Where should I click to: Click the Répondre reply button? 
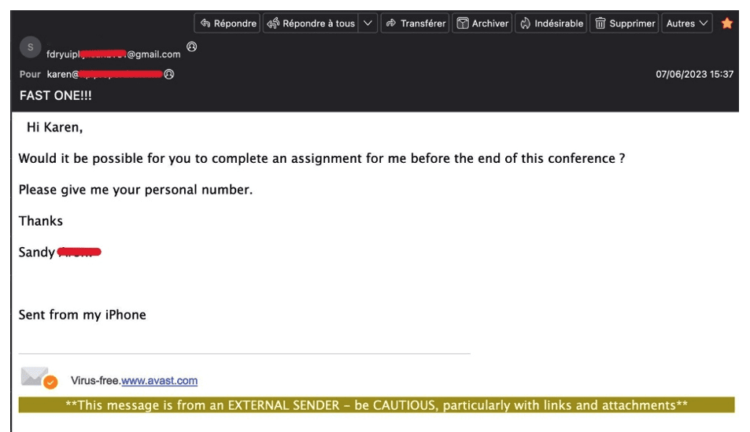tap(227, 23)
